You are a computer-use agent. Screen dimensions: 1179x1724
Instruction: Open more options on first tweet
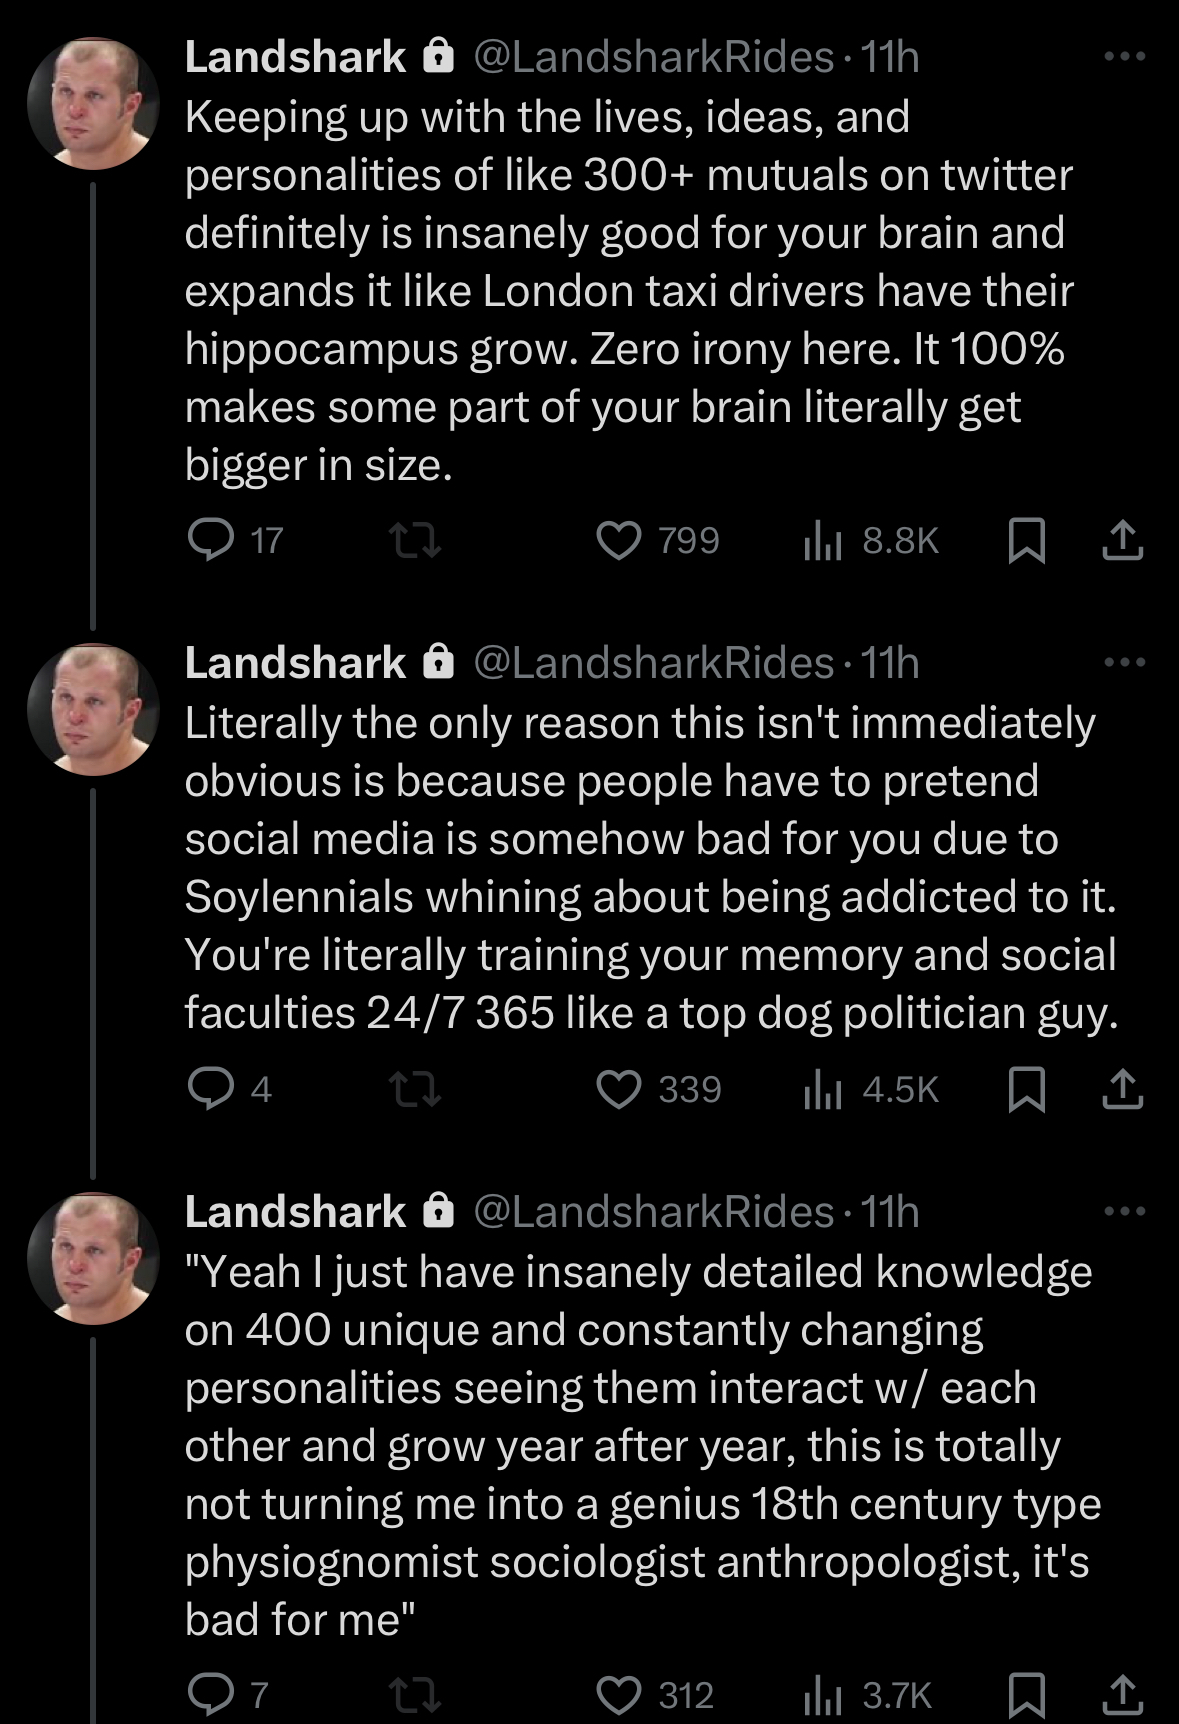tap(1124, 57)
